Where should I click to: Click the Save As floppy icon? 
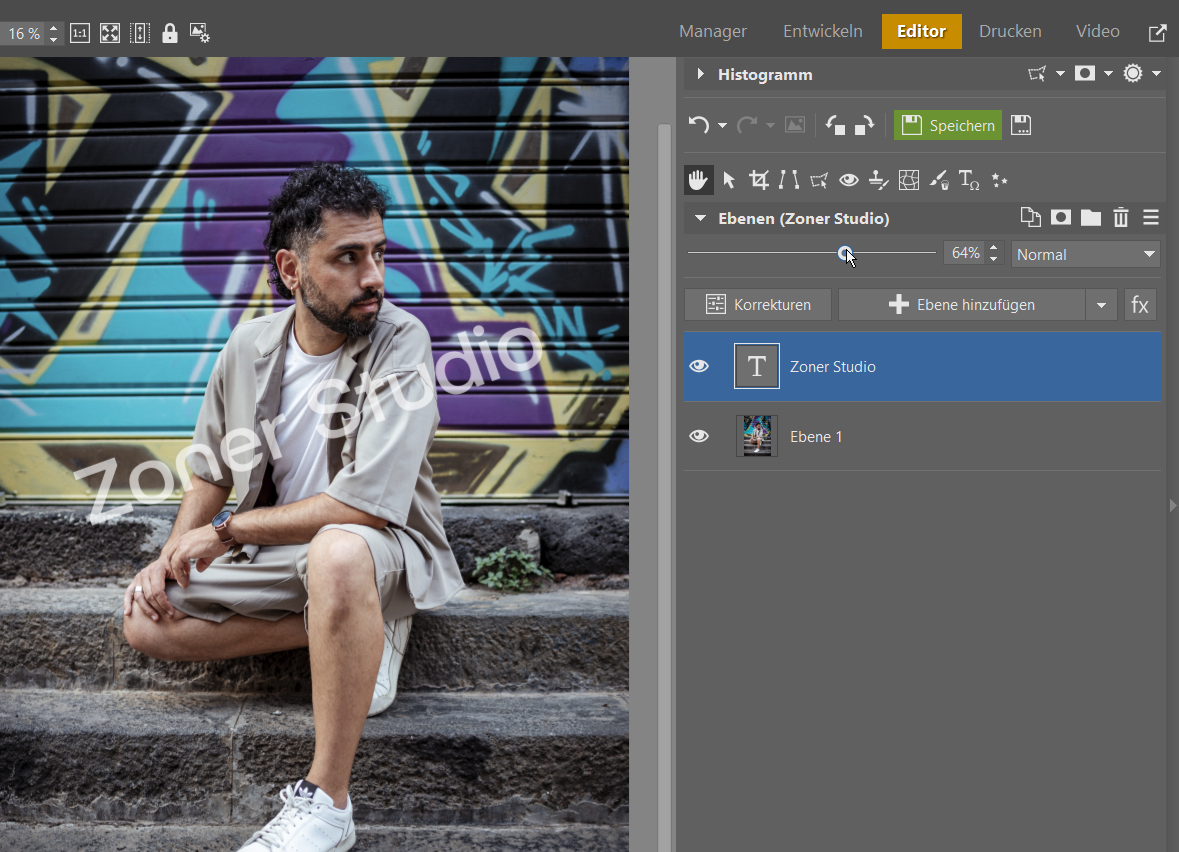1021,125
